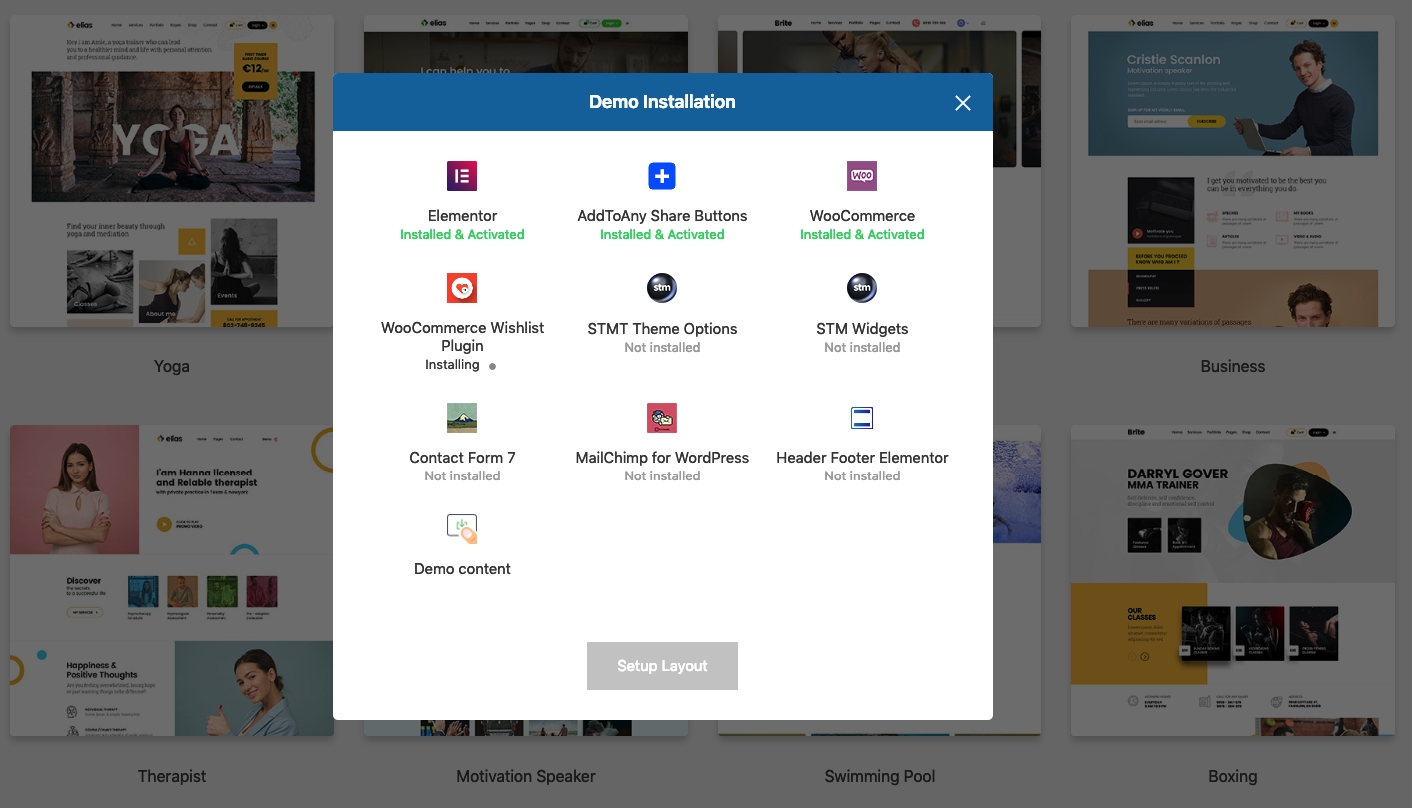Select the Yoga demo thumbnail

tap(171, 170)
